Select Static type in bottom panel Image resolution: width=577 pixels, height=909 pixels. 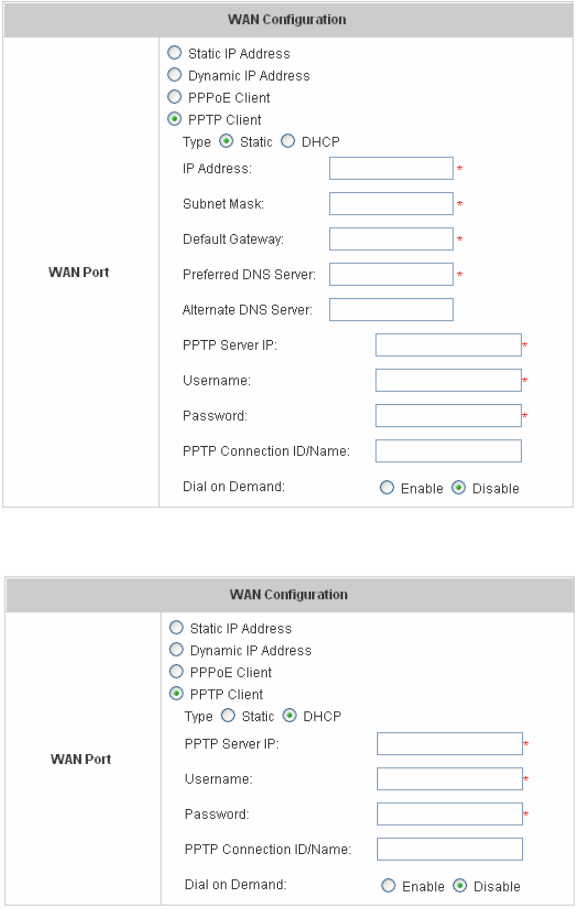pos(228,715)
